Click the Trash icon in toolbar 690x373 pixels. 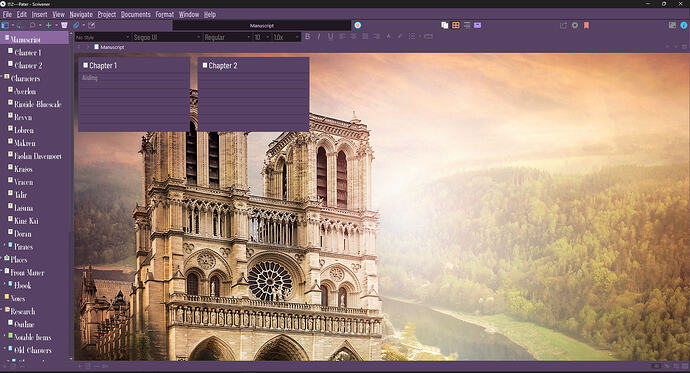tap(64, 26)
